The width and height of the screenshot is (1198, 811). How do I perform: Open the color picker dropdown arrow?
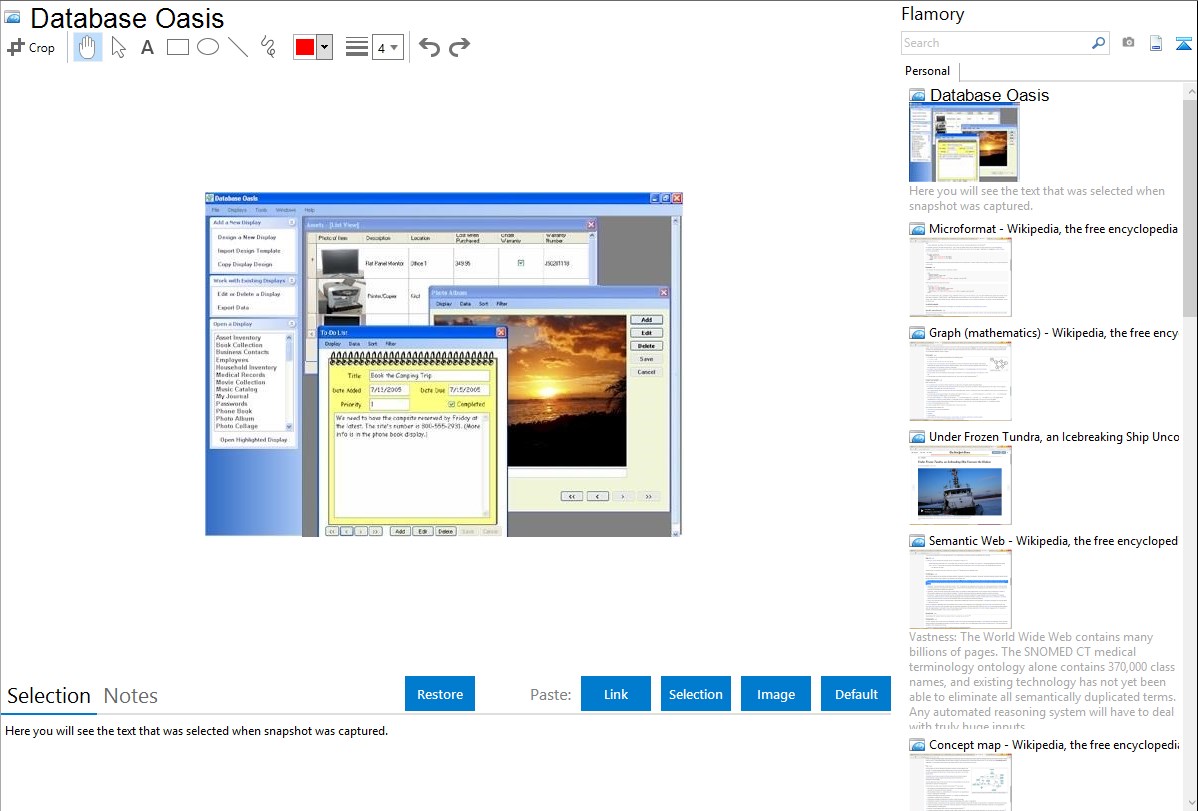(325, 47)
